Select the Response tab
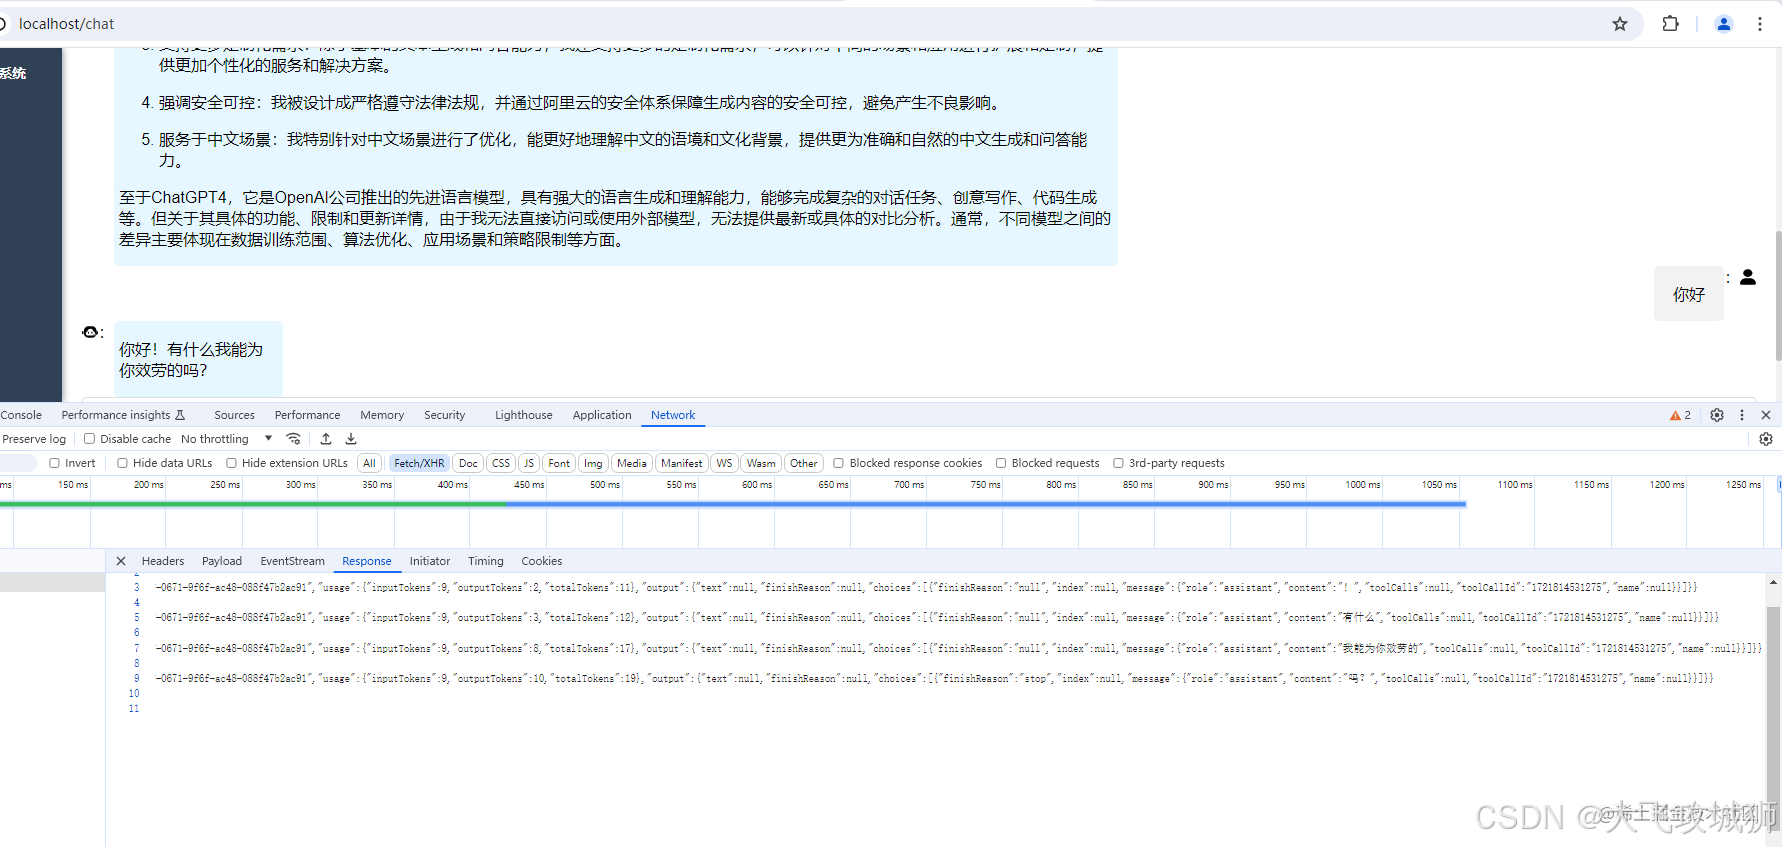Image resolution: width=1782 pixels, height=847 pixels. pyautogui.click(x=367, y=561)
